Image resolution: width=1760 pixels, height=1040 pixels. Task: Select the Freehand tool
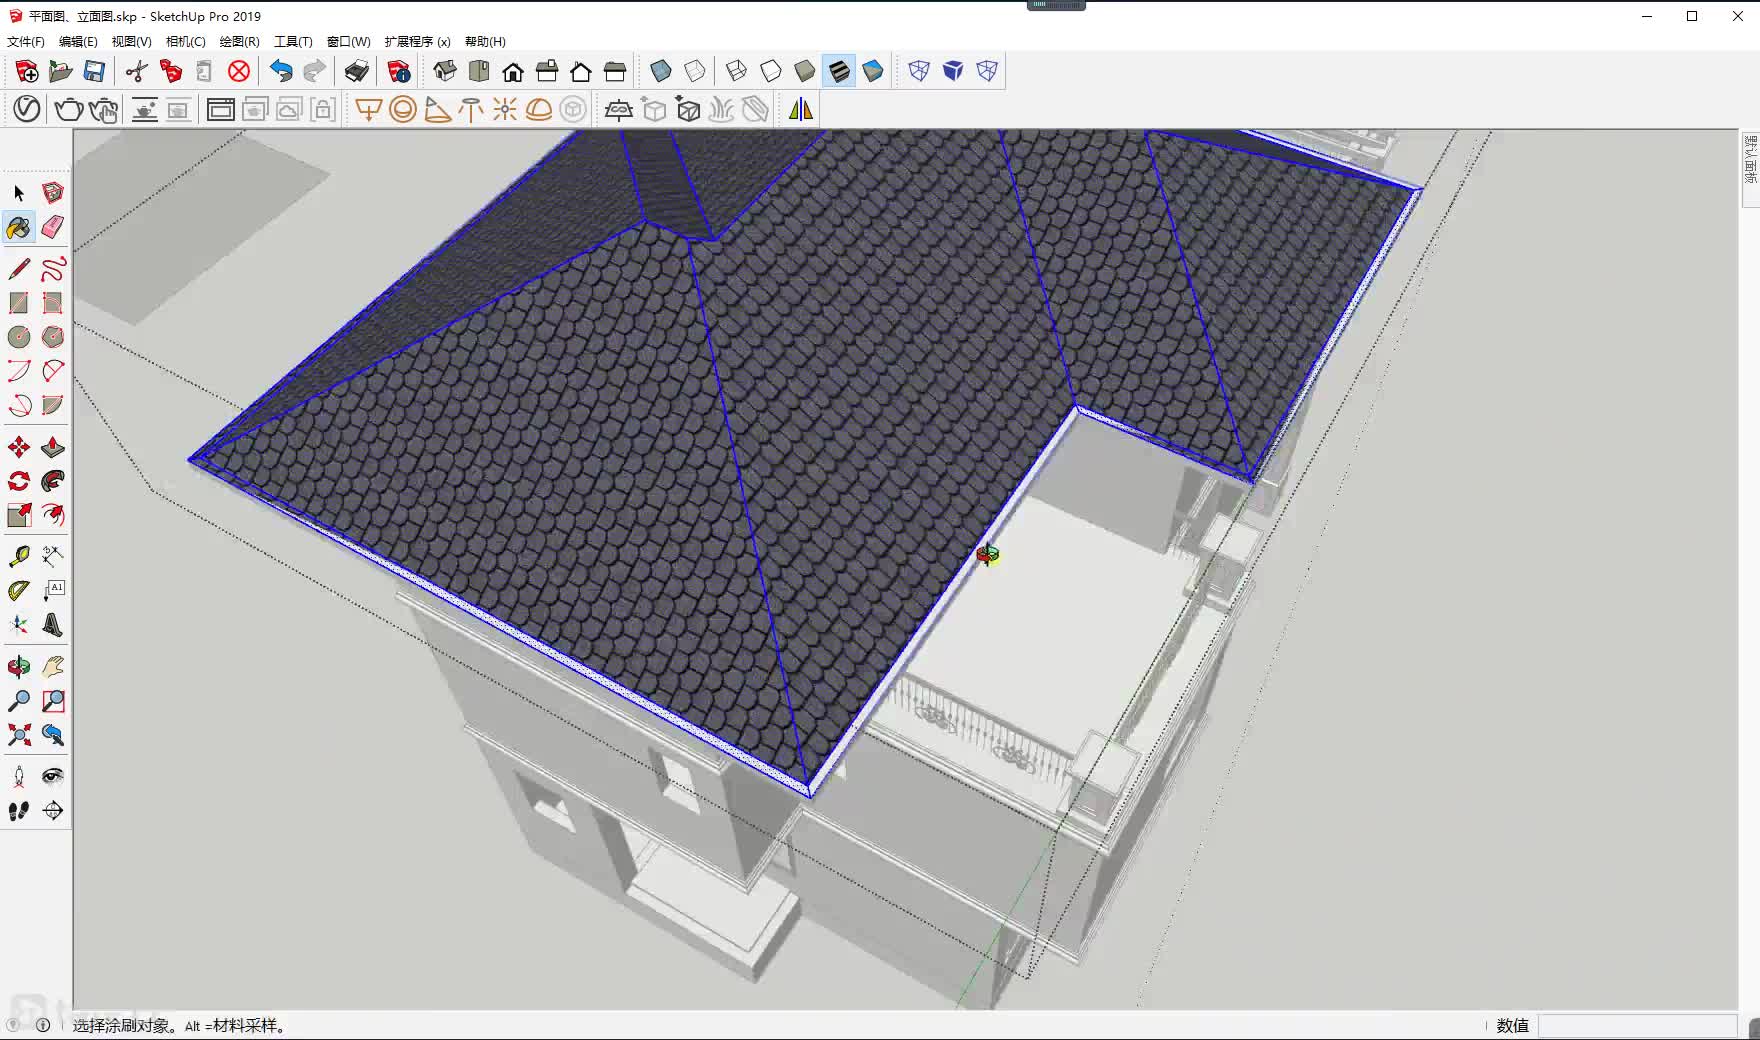click(53, 269)
